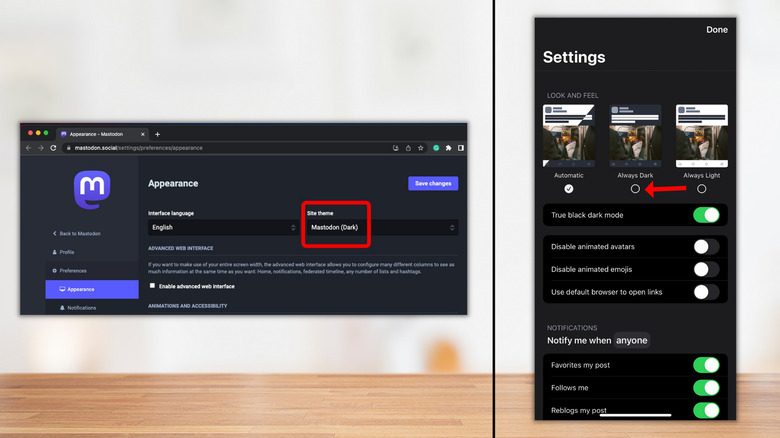Tap the Always Light theme thumbnail

tap(701, 136)
